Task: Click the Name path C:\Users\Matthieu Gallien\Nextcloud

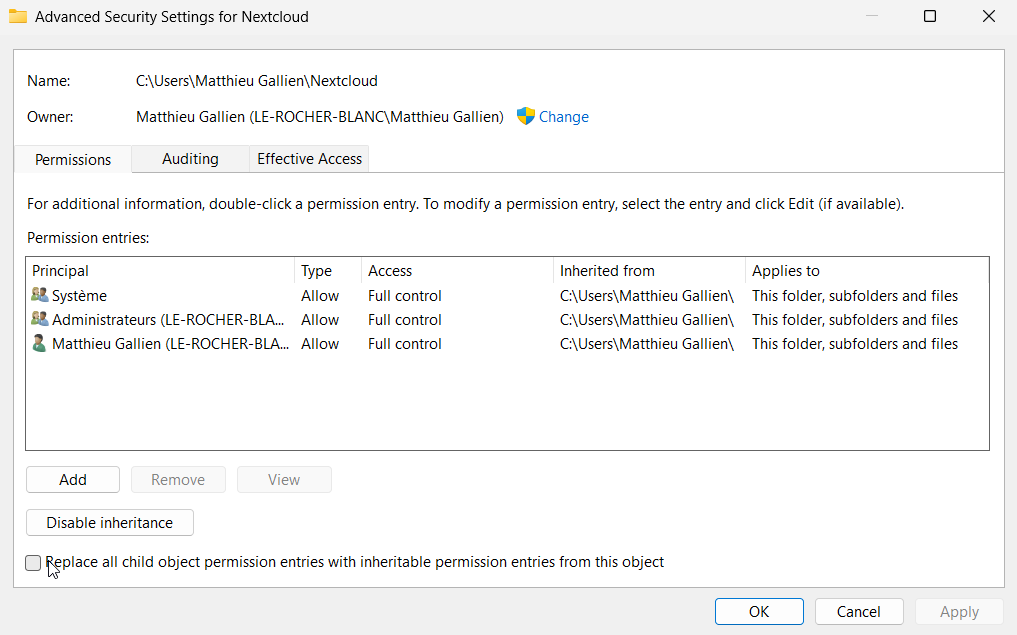Action: [x=257, y=81]
